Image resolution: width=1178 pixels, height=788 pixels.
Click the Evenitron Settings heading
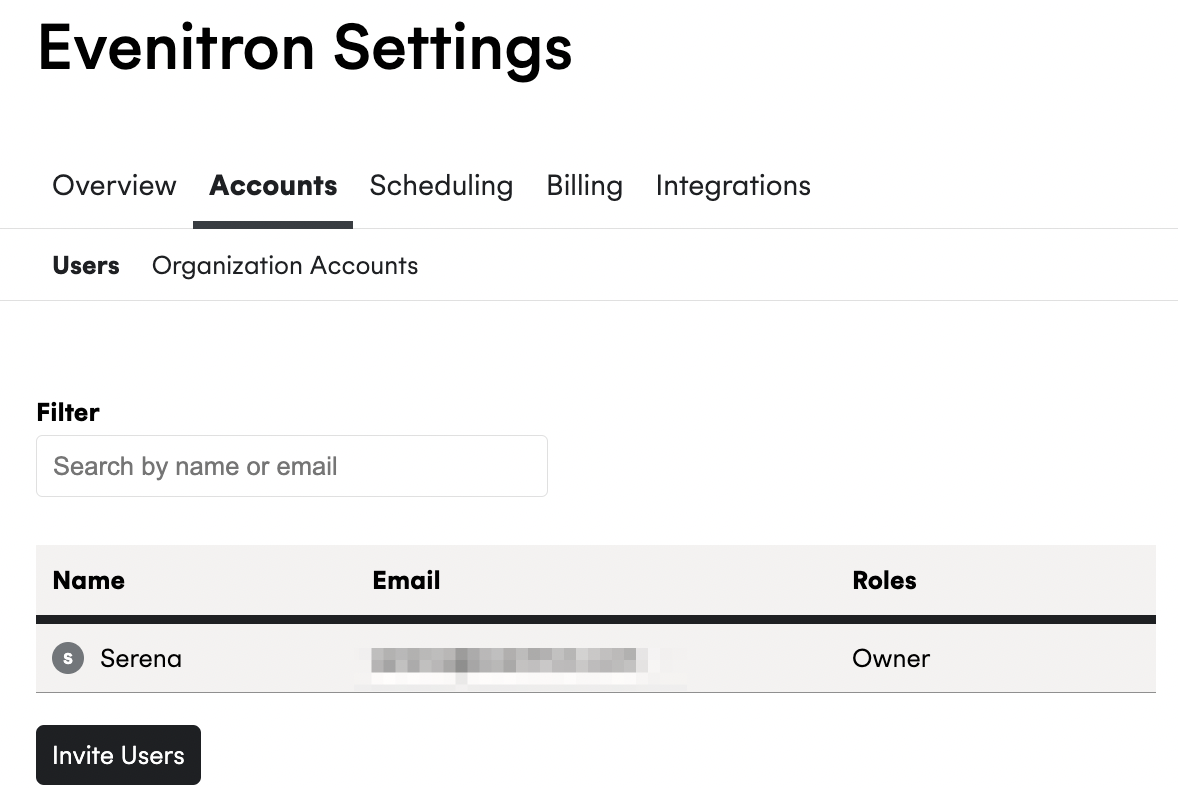(x=304, y=47)
